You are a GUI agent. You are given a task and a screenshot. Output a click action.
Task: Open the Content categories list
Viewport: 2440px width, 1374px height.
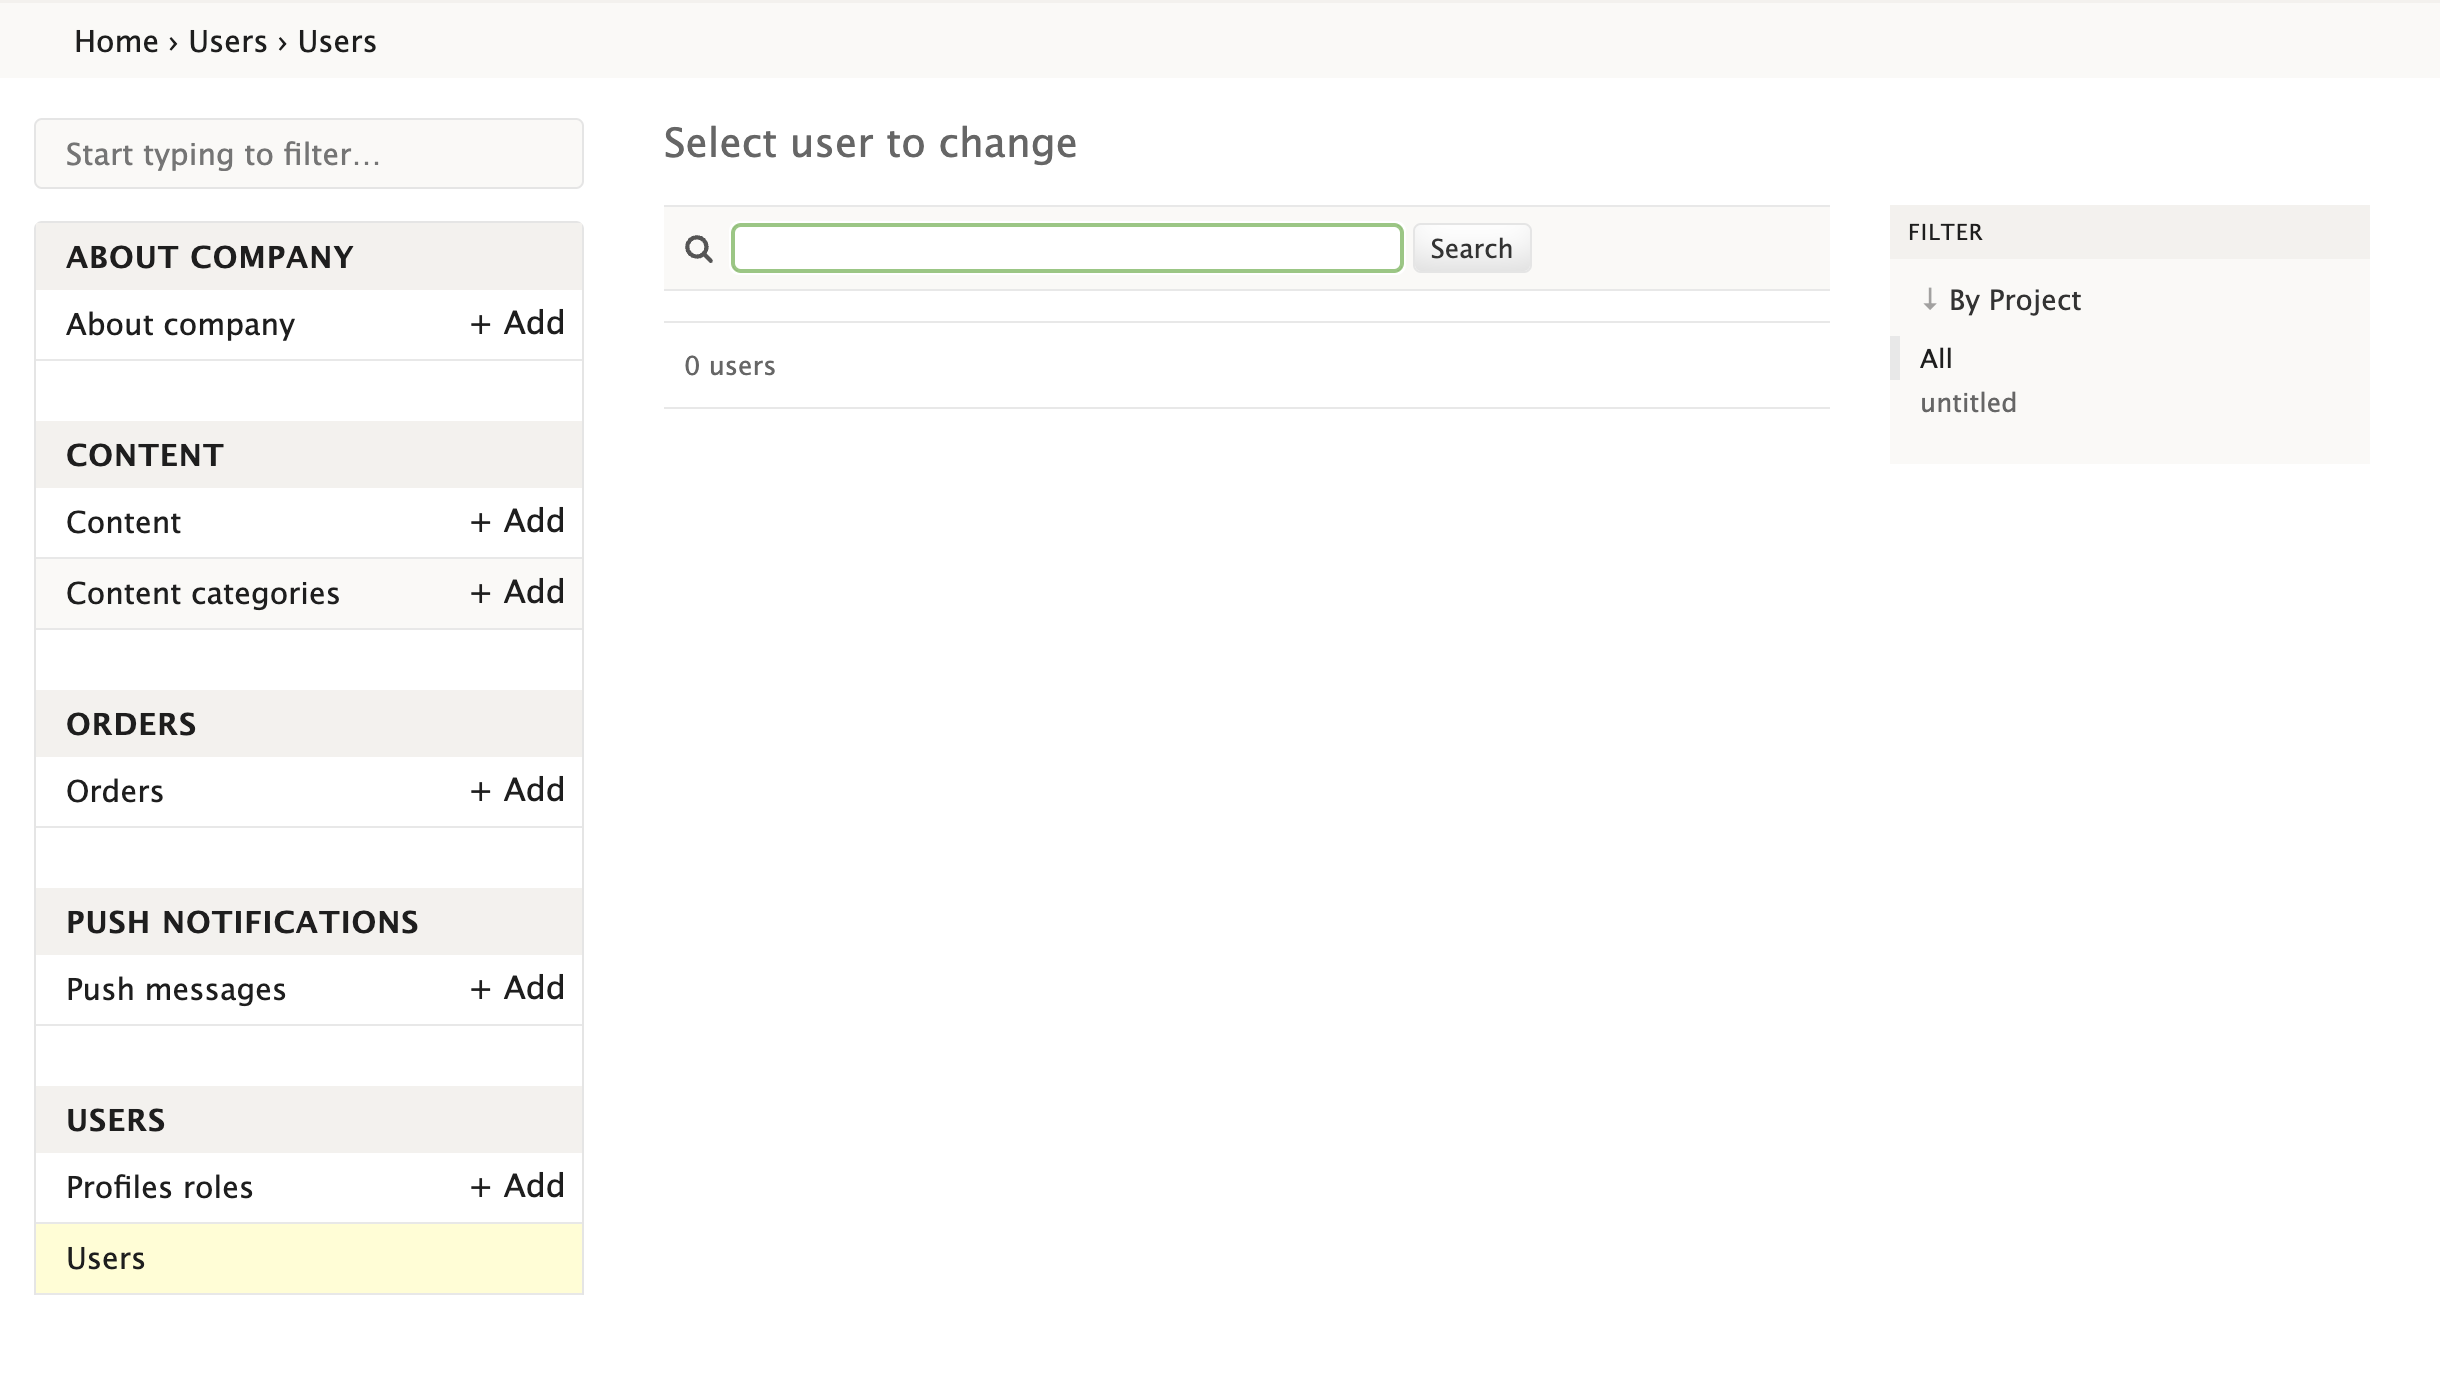(x=203, y=593)
